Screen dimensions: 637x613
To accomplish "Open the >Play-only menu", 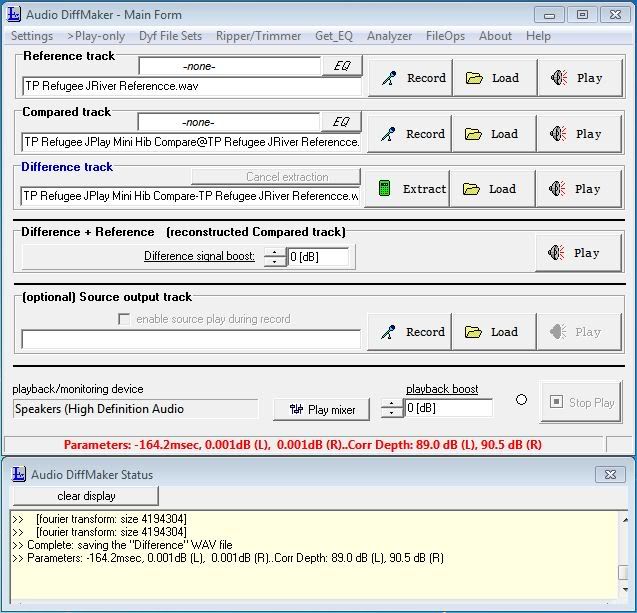I will 96,36.
